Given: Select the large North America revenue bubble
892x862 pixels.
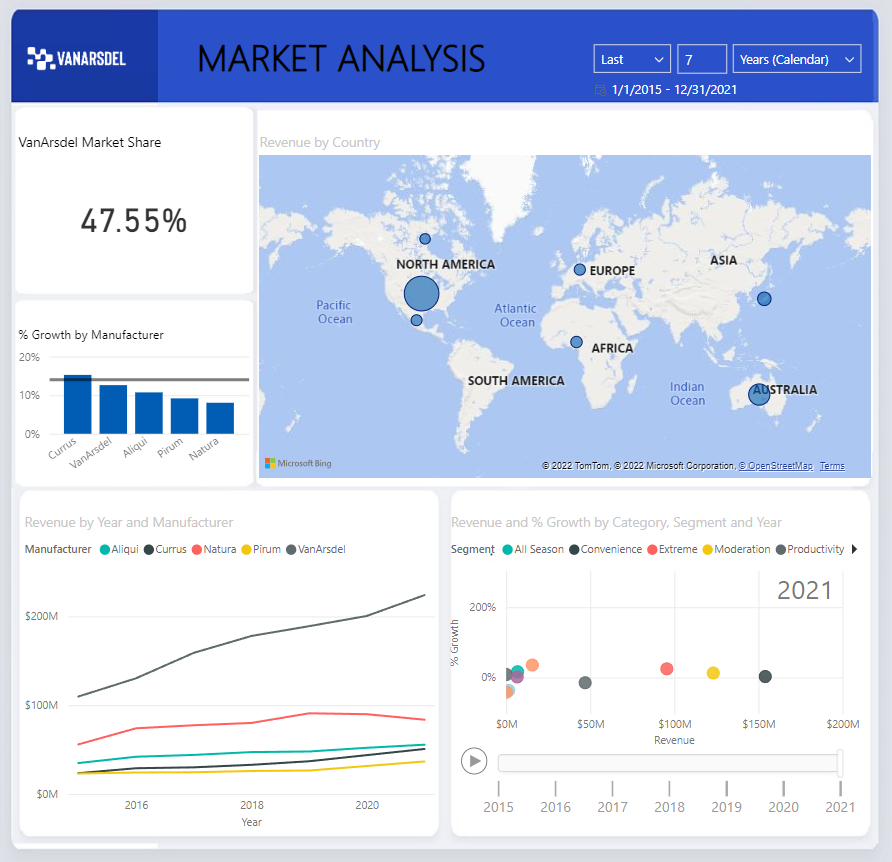Looking at the screenshot, I should tap(422, 294).
